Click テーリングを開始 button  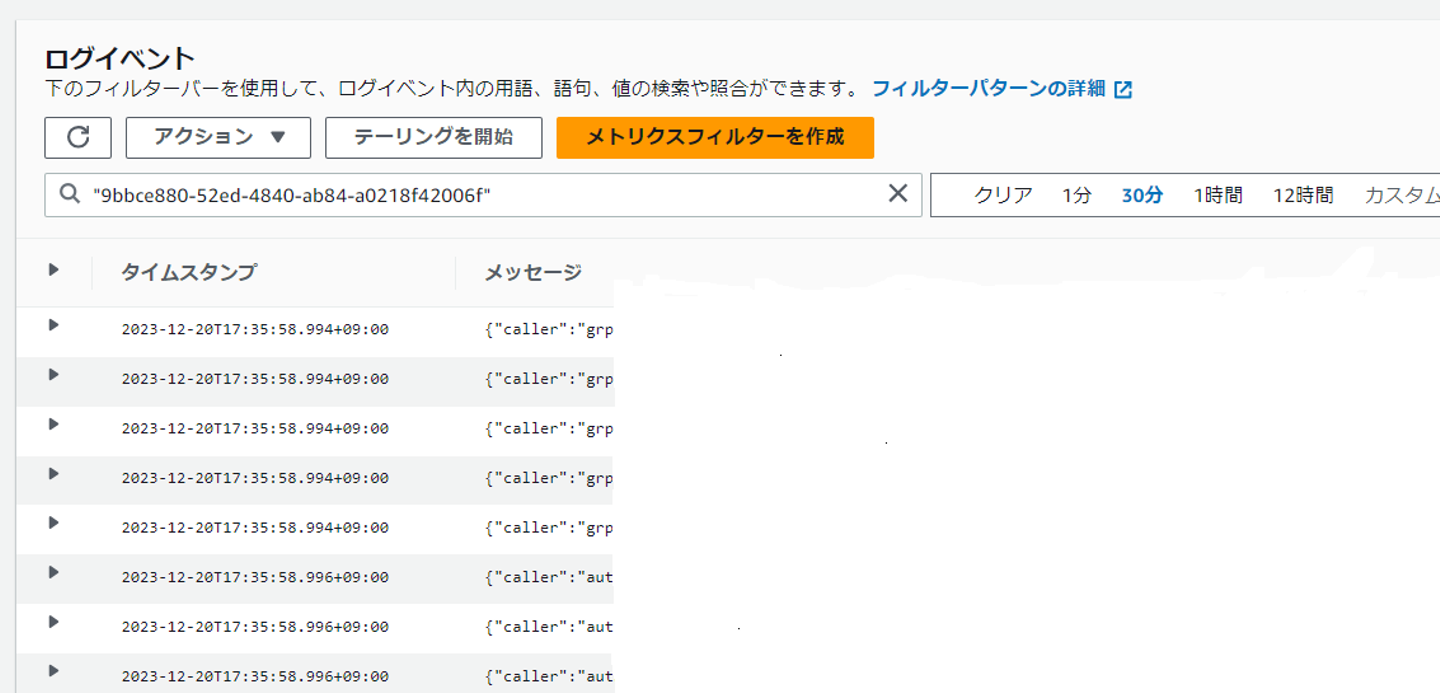(433, 138)
